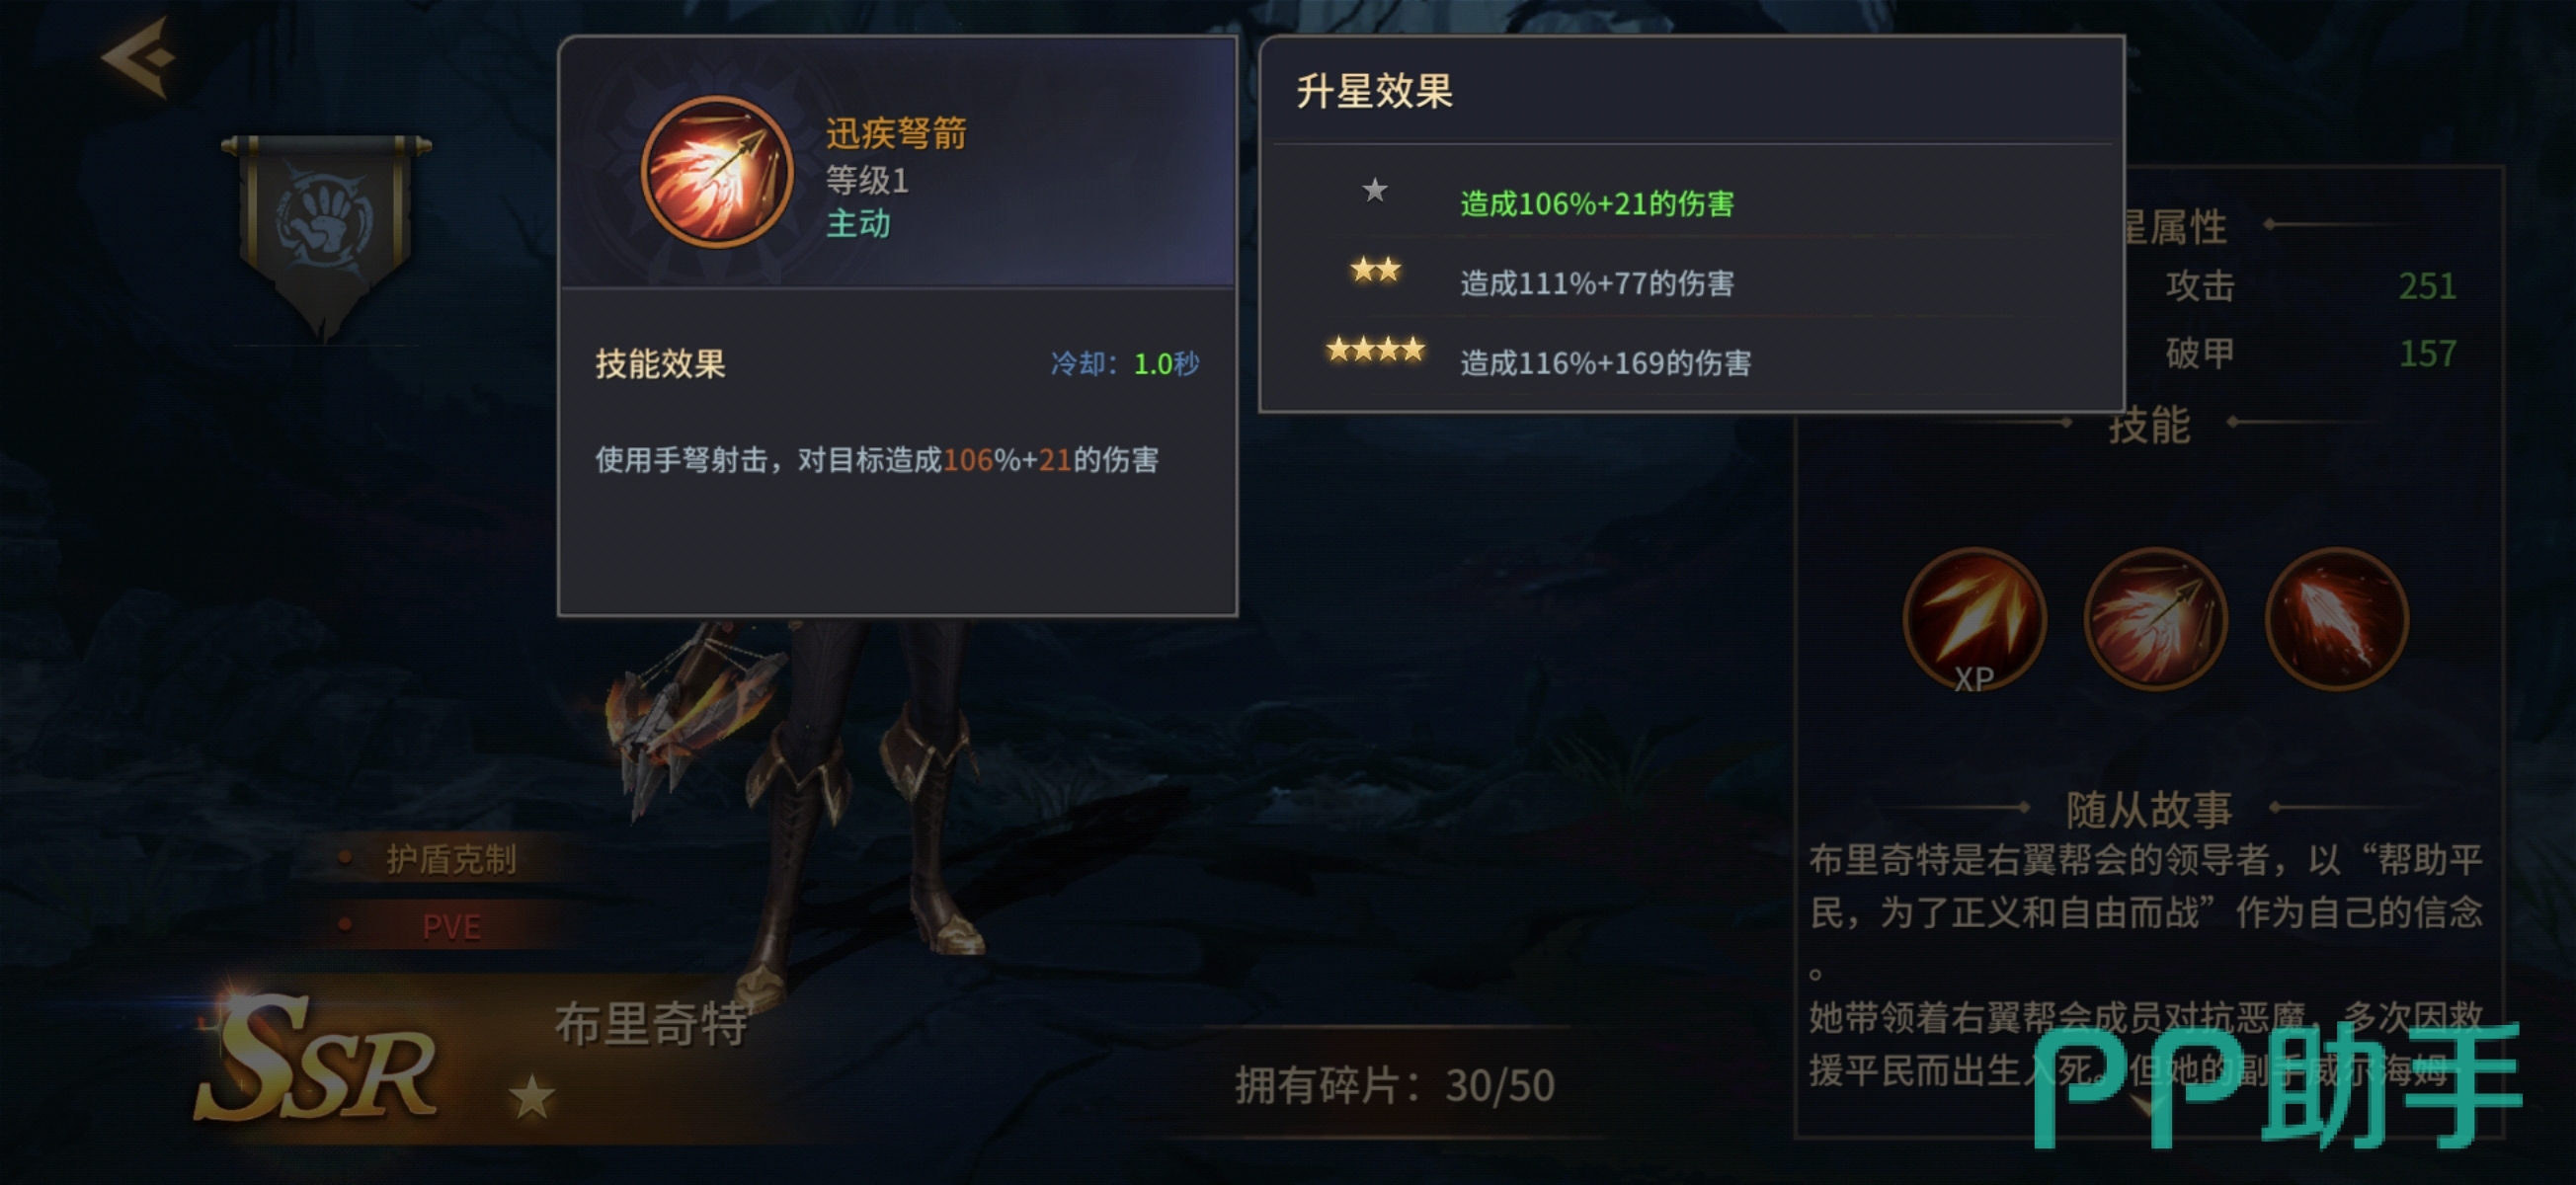
Task: Tap the 冷却 1.0秒 cooldown label
Action: click(x=1124, y=363)
